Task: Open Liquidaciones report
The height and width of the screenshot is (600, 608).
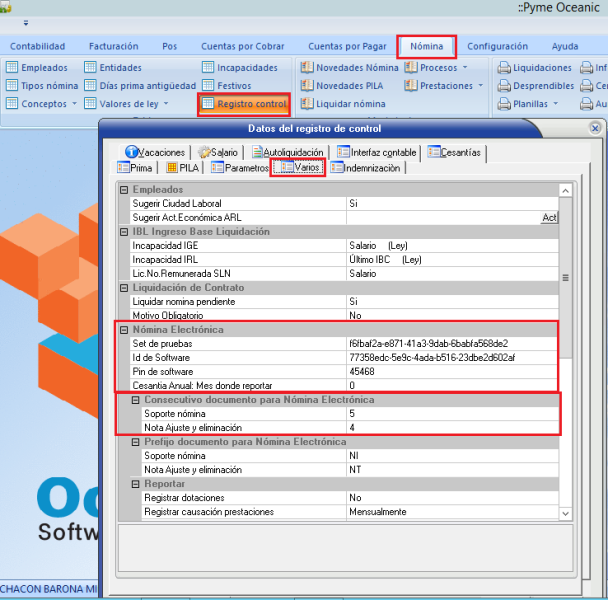Action: tap(542, 68)
